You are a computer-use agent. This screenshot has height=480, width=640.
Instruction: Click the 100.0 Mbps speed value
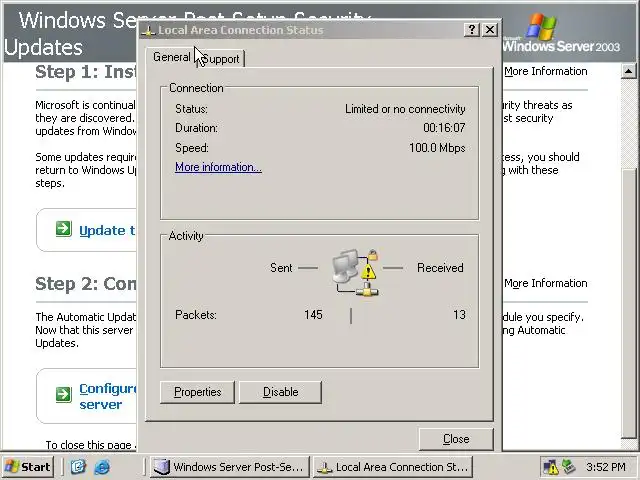tap(437, 148)
